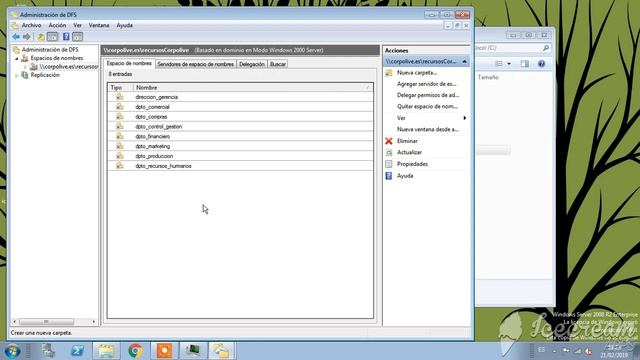This screenshot has width=640, height=360.
Task: Expand the Replicación tree node
Action: [17, 76]
